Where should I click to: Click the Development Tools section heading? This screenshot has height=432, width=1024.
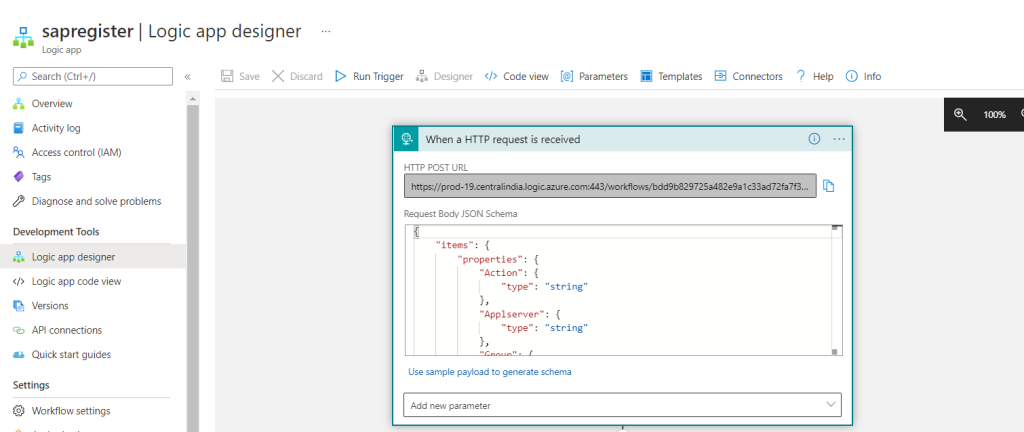coord(56,232)
